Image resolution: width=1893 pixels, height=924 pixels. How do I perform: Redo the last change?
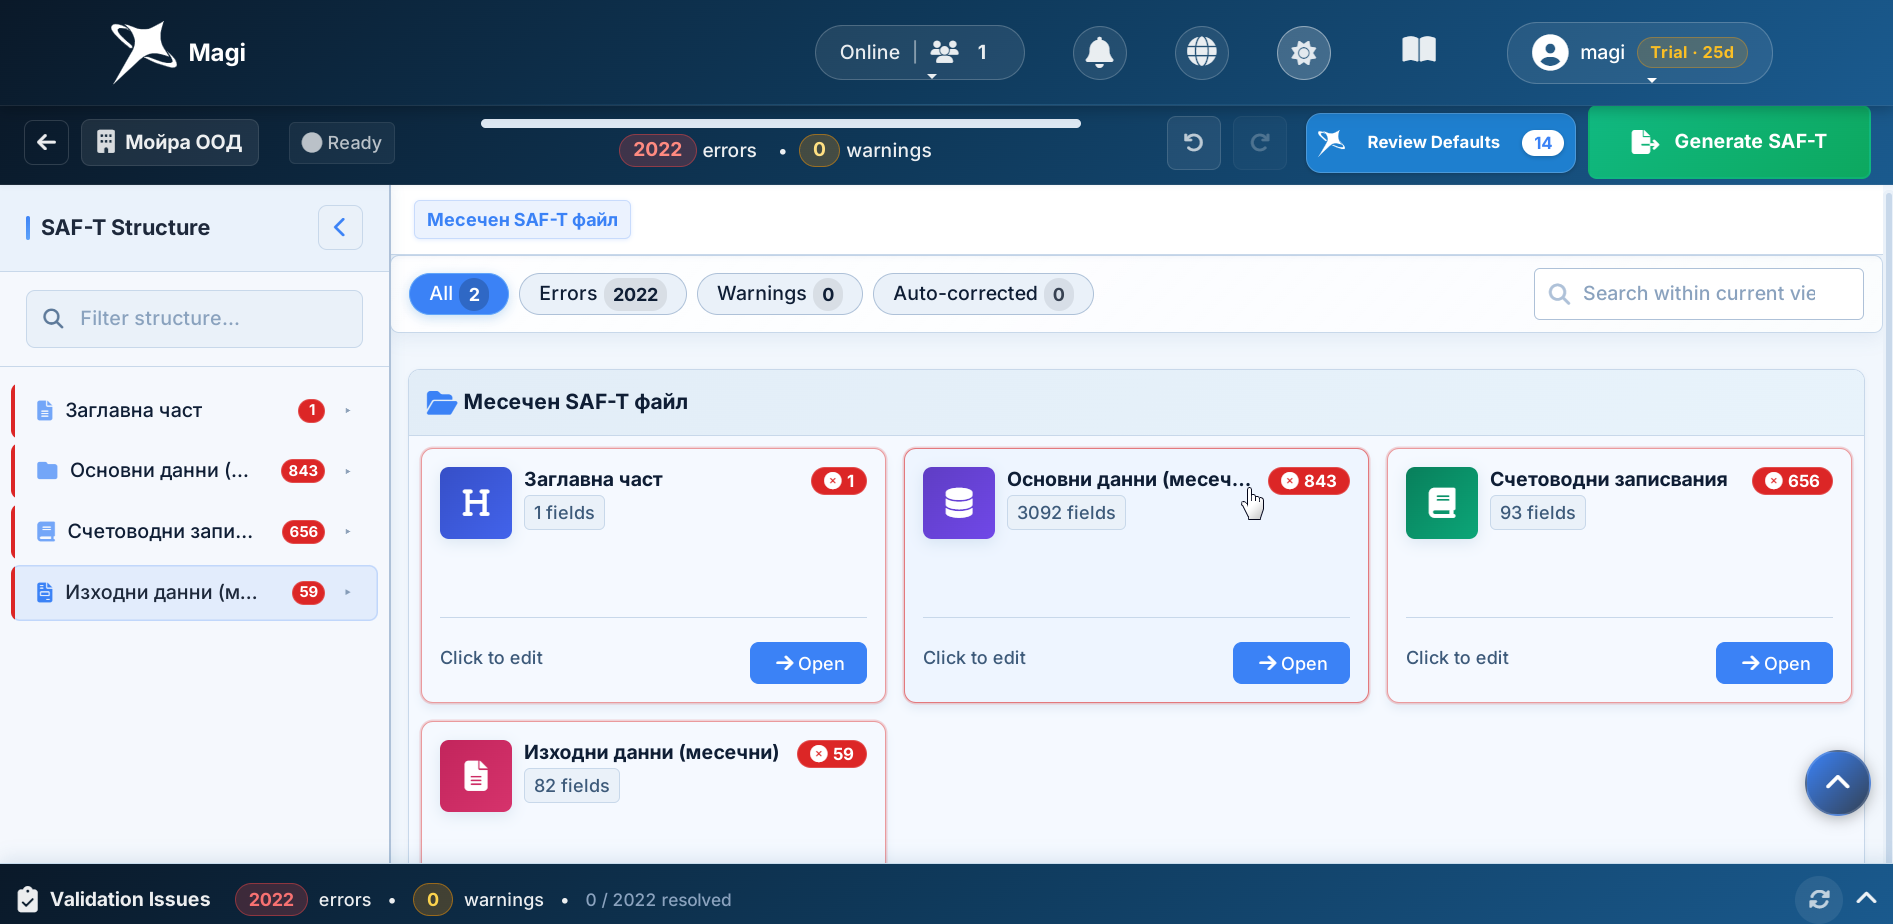[x=1260, y=143]
